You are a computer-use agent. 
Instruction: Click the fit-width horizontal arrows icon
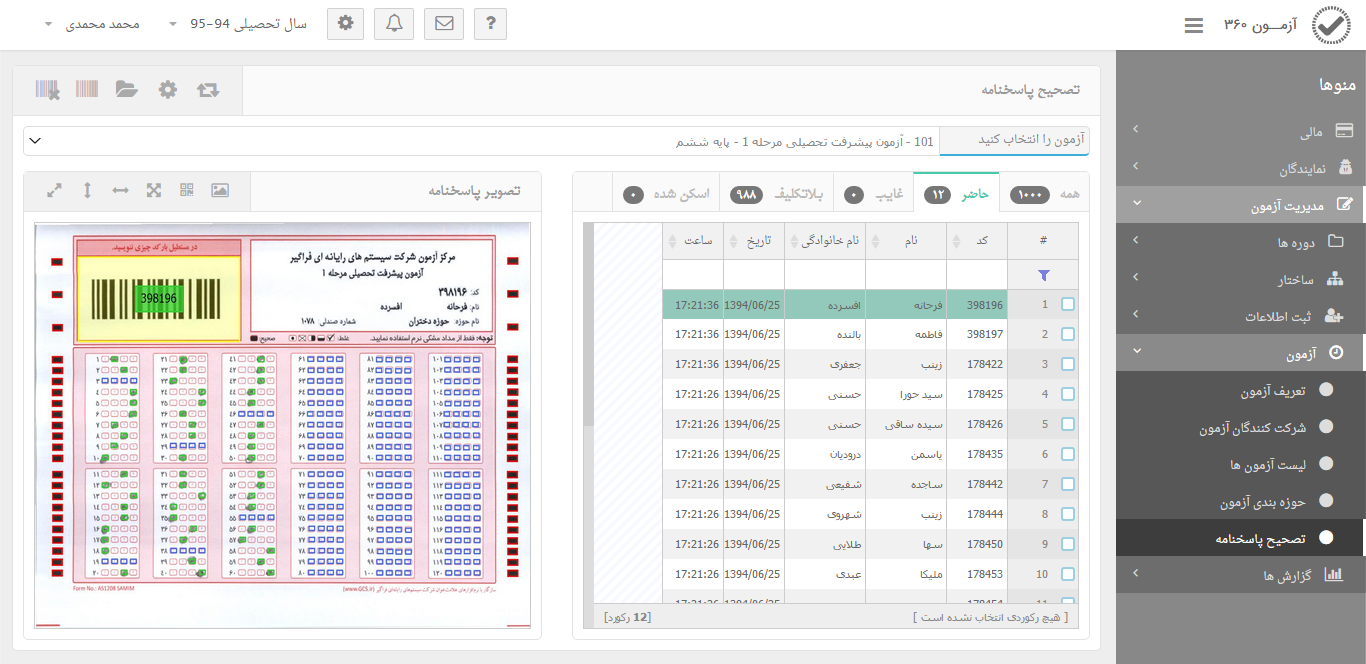120,190
